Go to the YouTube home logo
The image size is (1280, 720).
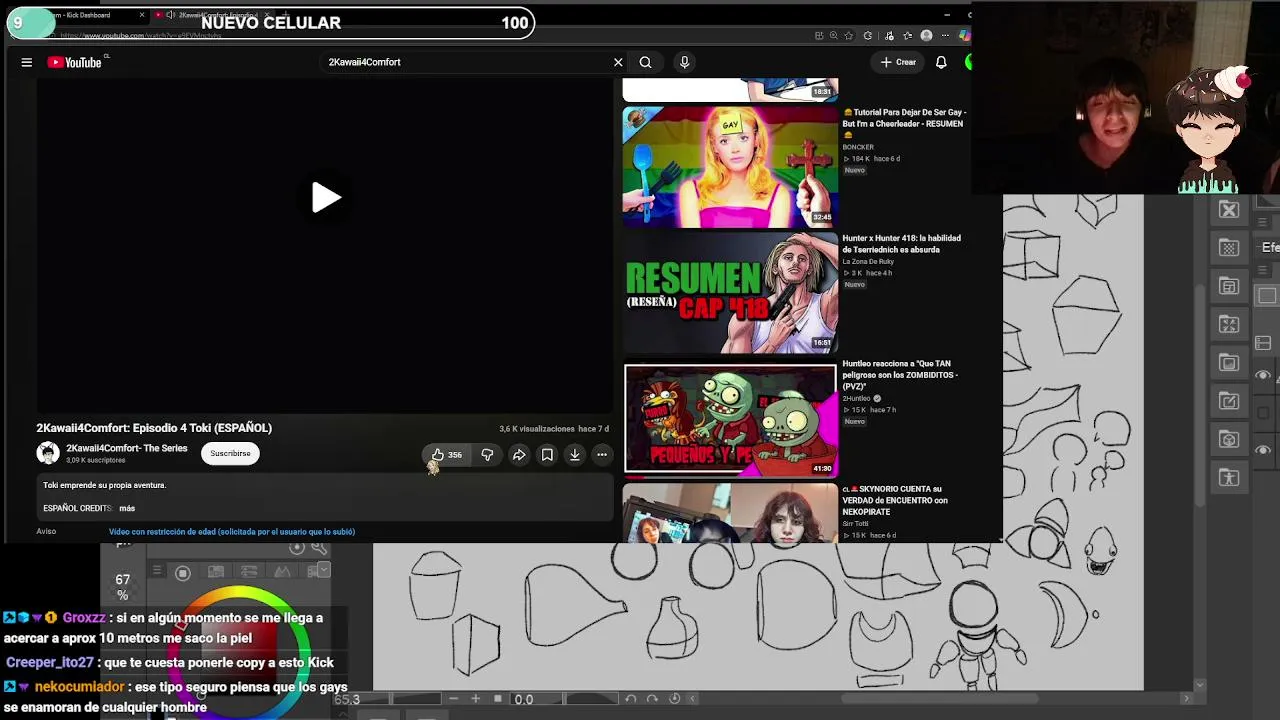[x=75, y=62]
